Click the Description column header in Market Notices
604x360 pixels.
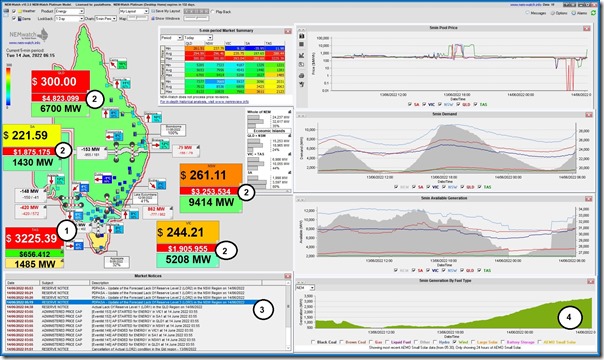[175, 283]
